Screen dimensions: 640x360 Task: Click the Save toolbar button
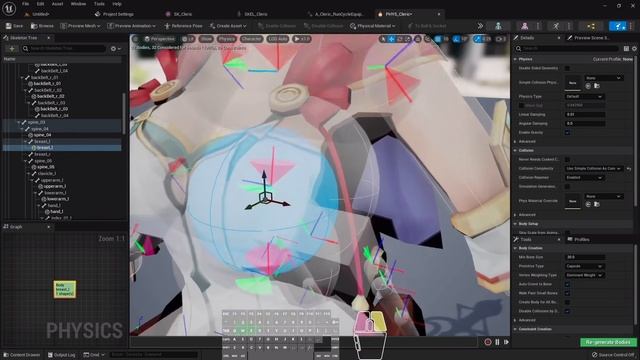point(14,26)
